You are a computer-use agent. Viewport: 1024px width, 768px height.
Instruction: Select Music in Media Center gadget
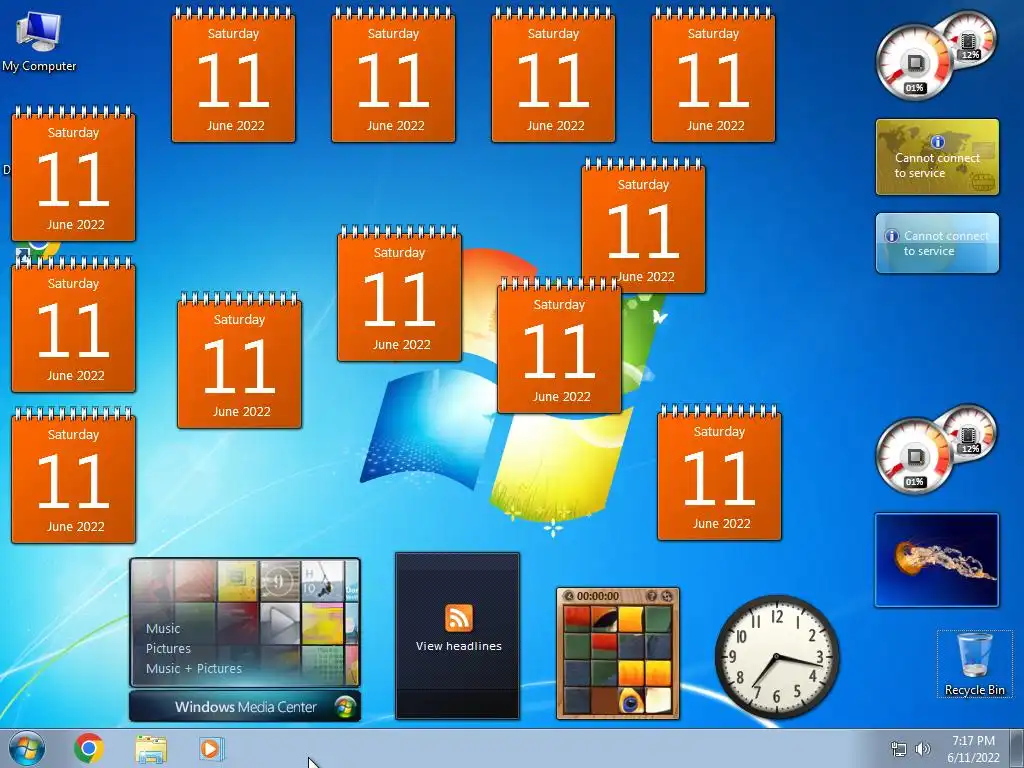(163, 628)
